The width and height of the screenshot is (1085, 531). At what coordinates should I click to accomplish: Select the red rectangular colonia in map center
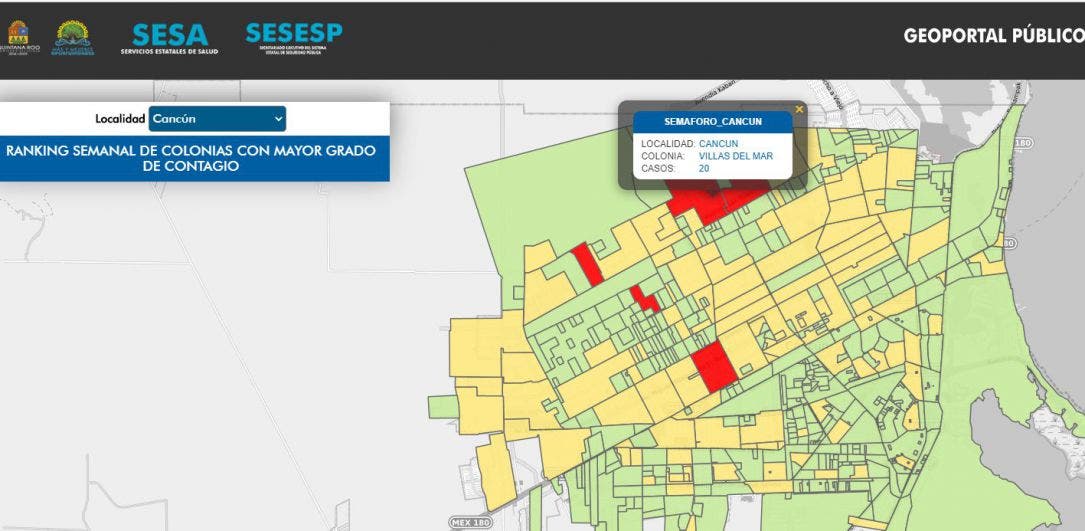tap(714, 366)
